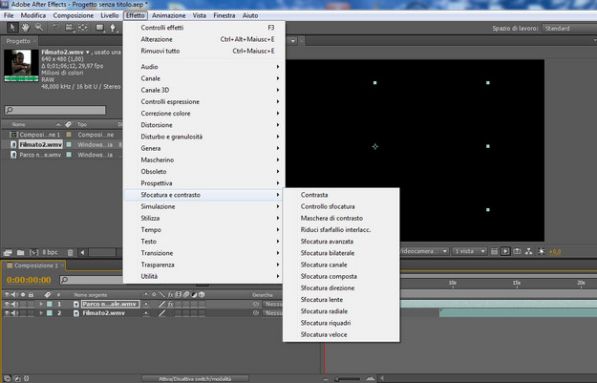Toggle shy switch on Filmato2.wmv layer
Screen dimensions: 597x383
pos(146,313)
